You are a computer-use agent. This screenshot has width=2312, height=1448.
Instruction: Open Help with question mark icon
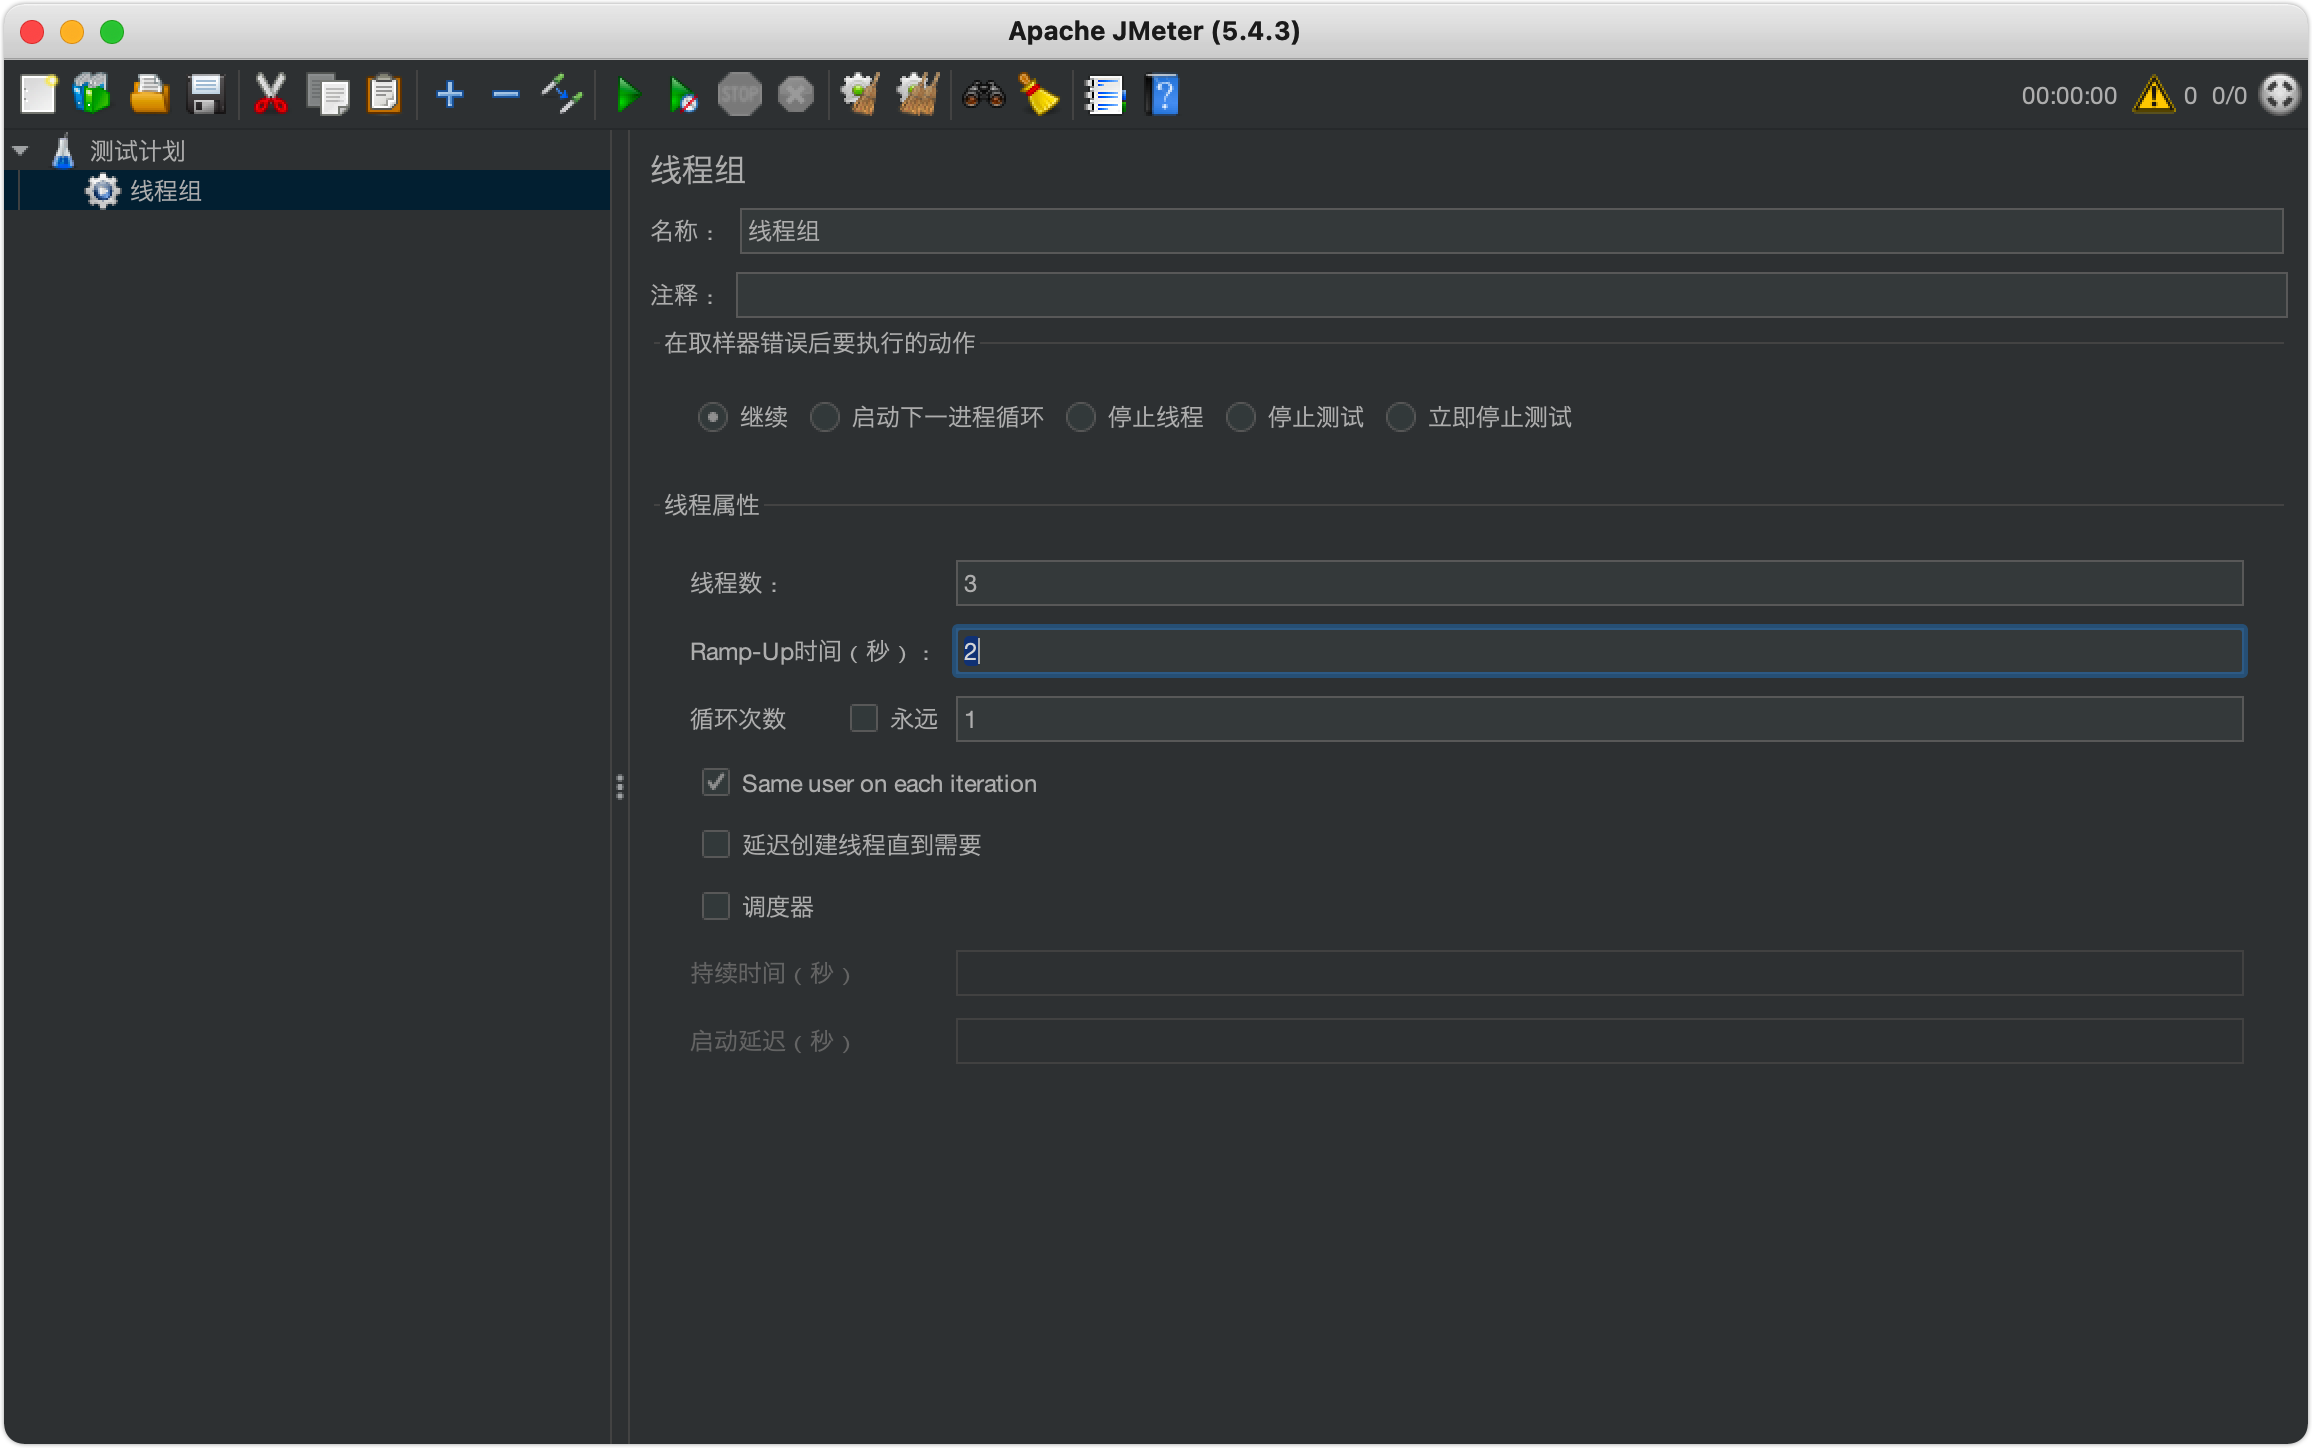[1162, 95]
